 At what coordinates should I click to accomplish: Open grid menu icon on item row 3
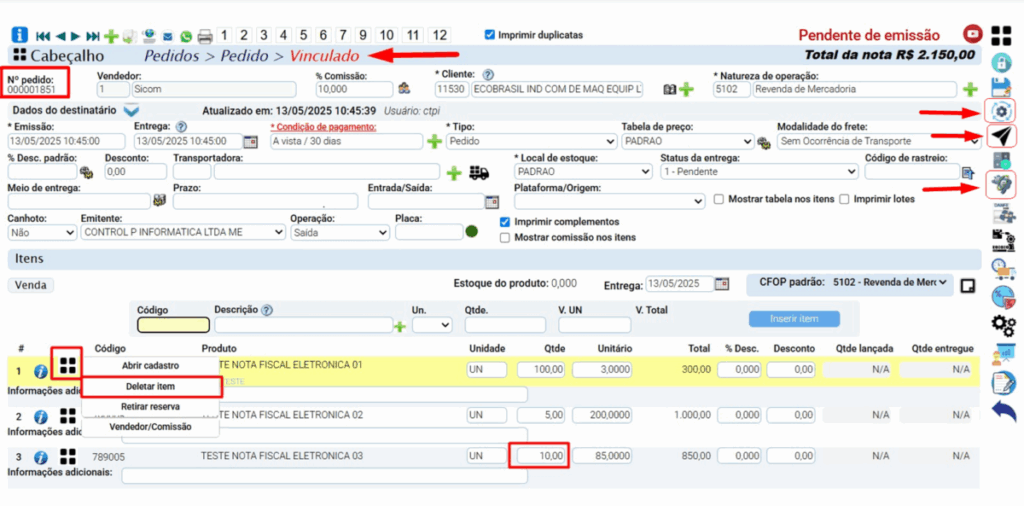tap(67, 456)
